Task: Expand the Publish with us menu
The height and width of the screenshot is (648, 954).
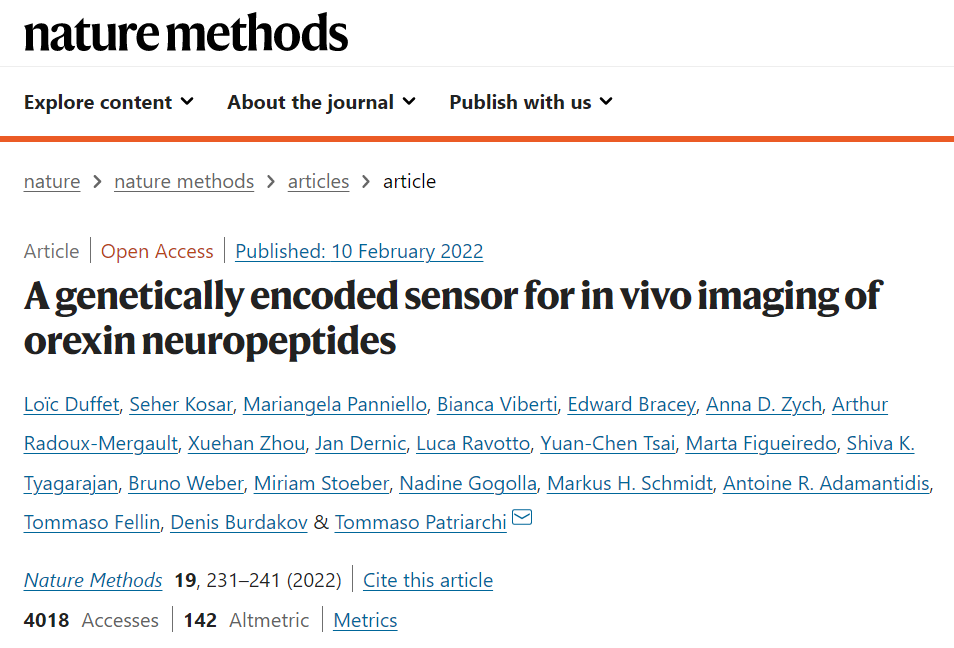Action: click(x=530, y=102)
